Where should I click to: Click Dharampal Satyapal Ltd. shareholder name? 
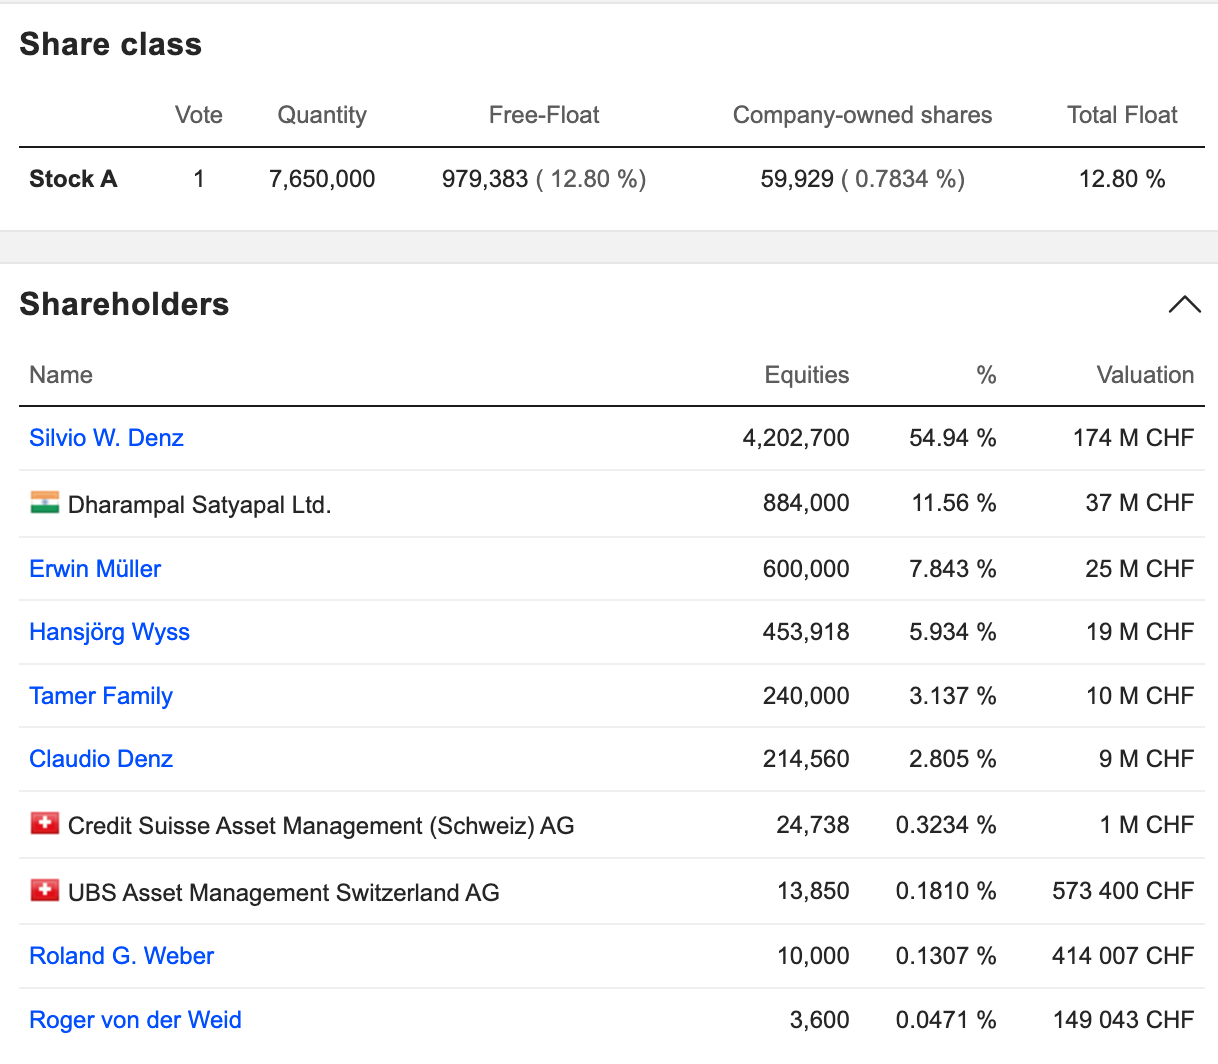click(199, 505)
